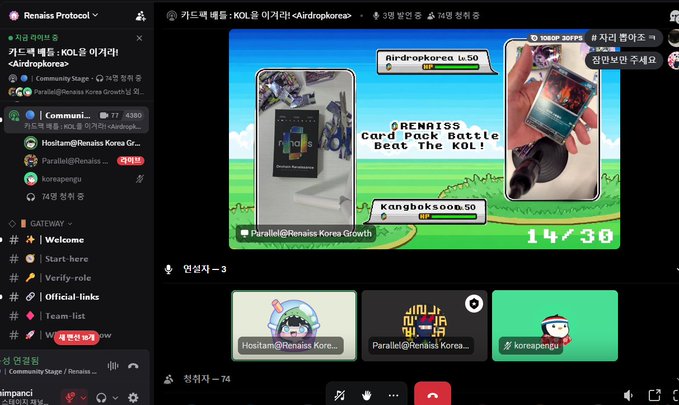Click the invite people icon beside server name
This screenshot has height=405, width=679.
pos(140,16)
